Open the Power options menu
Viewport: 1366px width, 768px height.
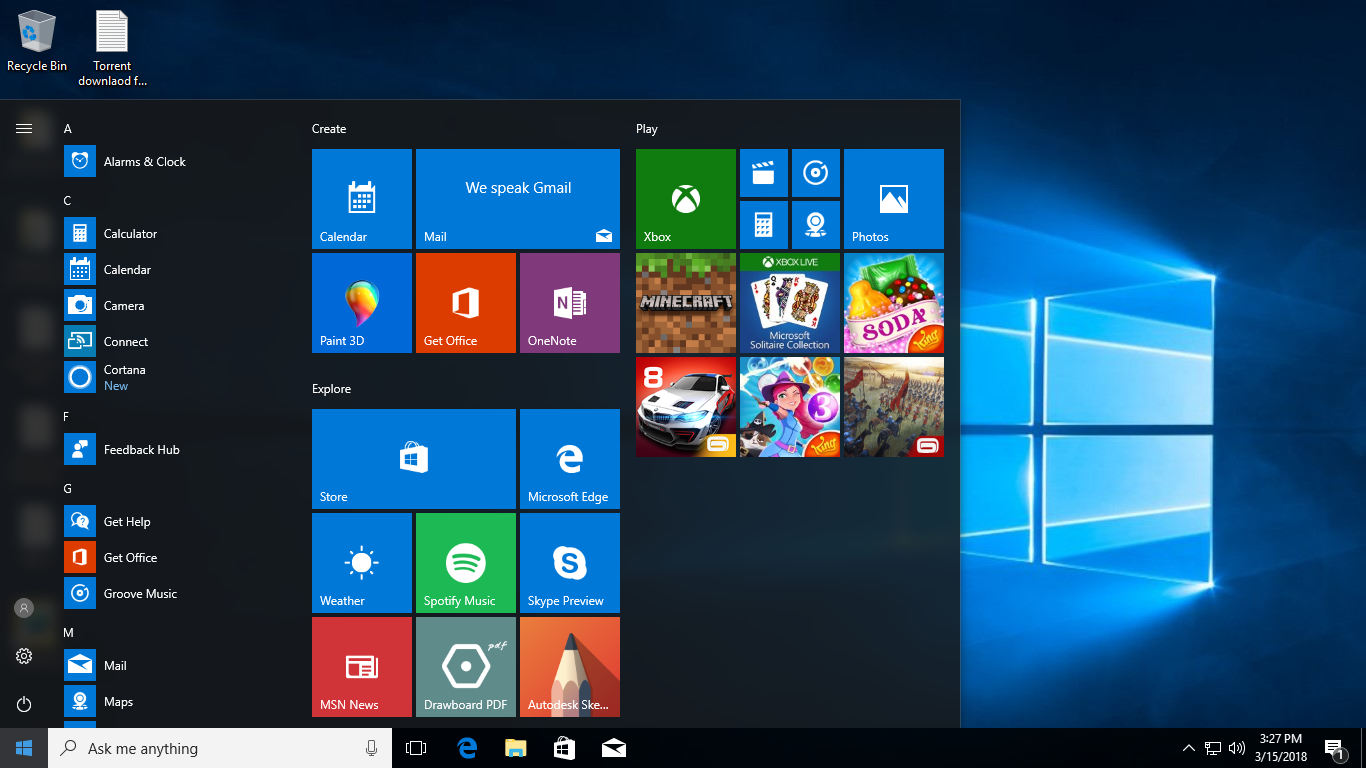(24, 704)
